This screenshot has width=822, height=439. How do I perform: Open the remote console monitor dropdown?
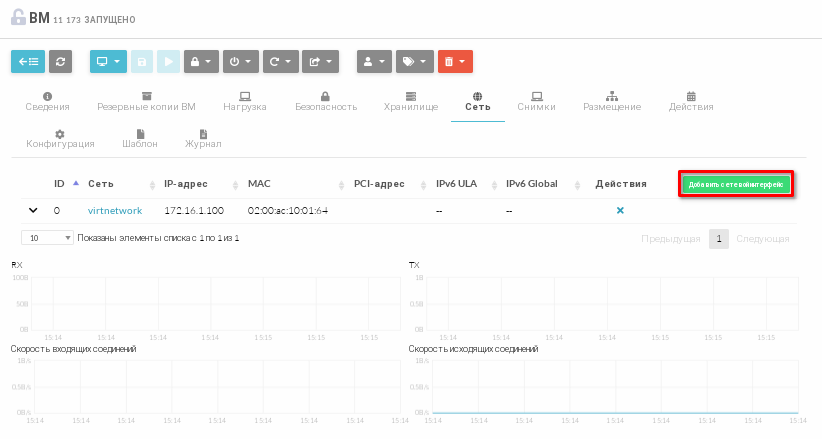pos(108,61)
